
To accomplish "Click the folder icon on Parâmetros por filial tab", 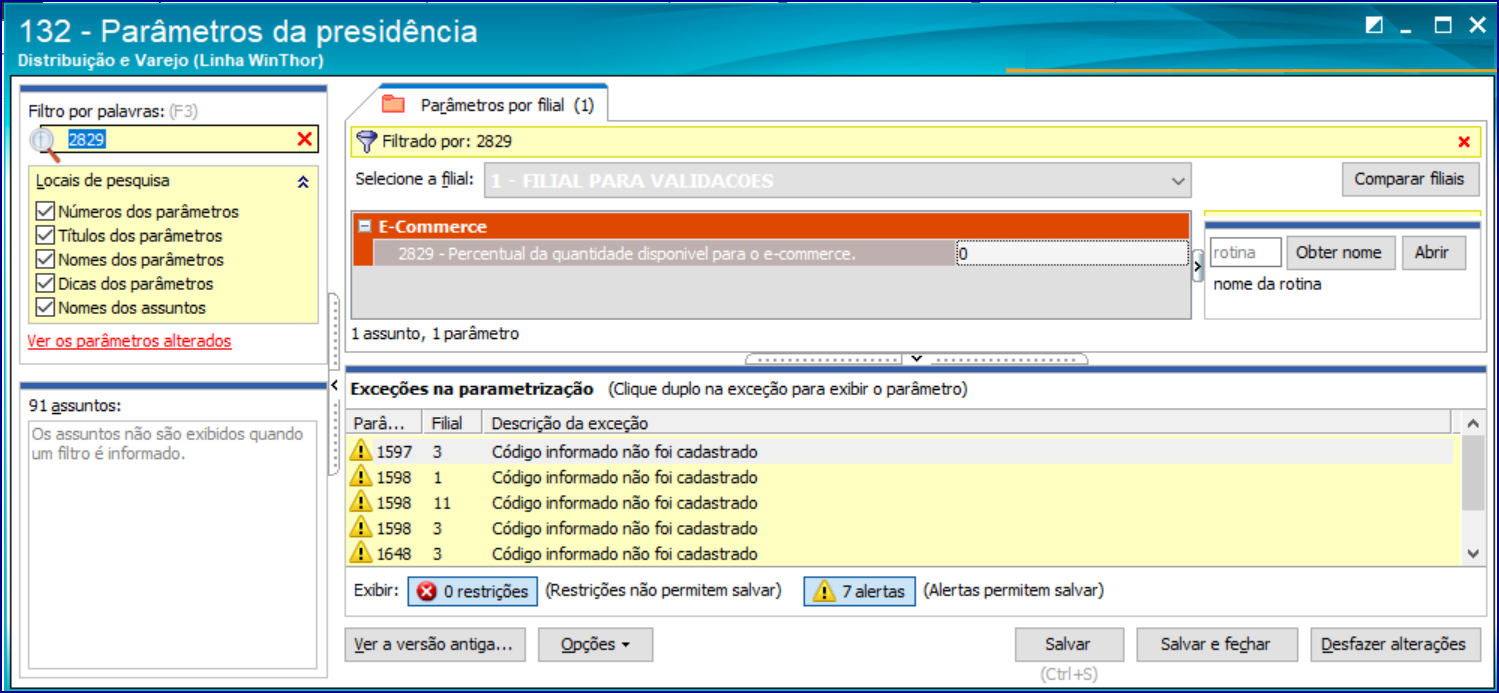I will tap(393, 104).
